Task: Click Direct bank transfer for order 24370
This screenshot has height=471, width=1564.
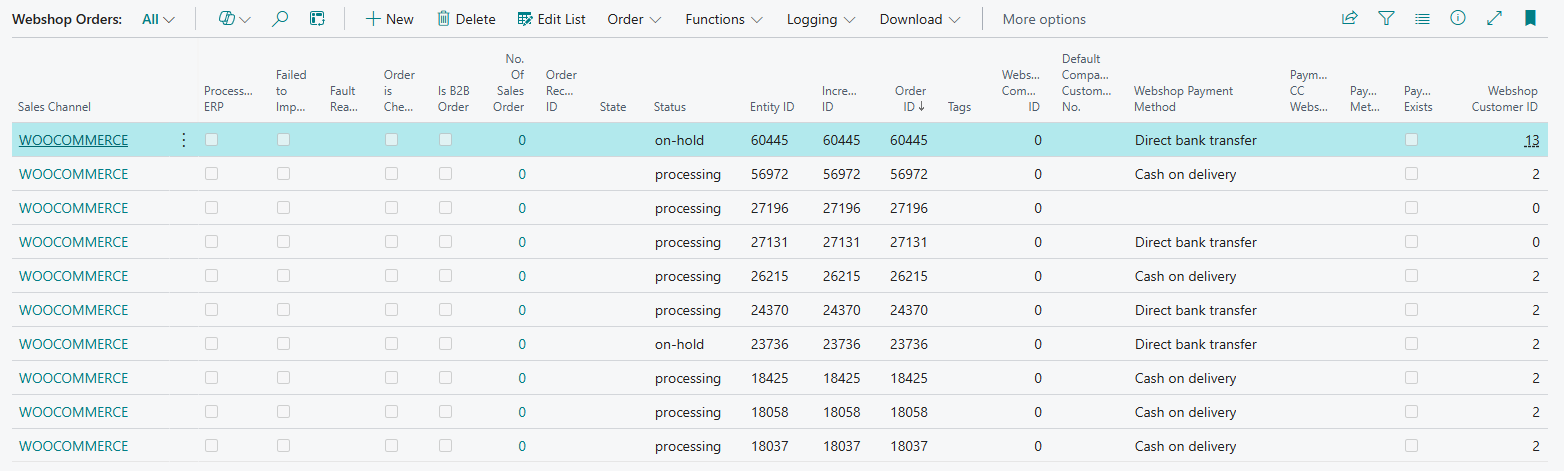Action: coord(1196,311)
